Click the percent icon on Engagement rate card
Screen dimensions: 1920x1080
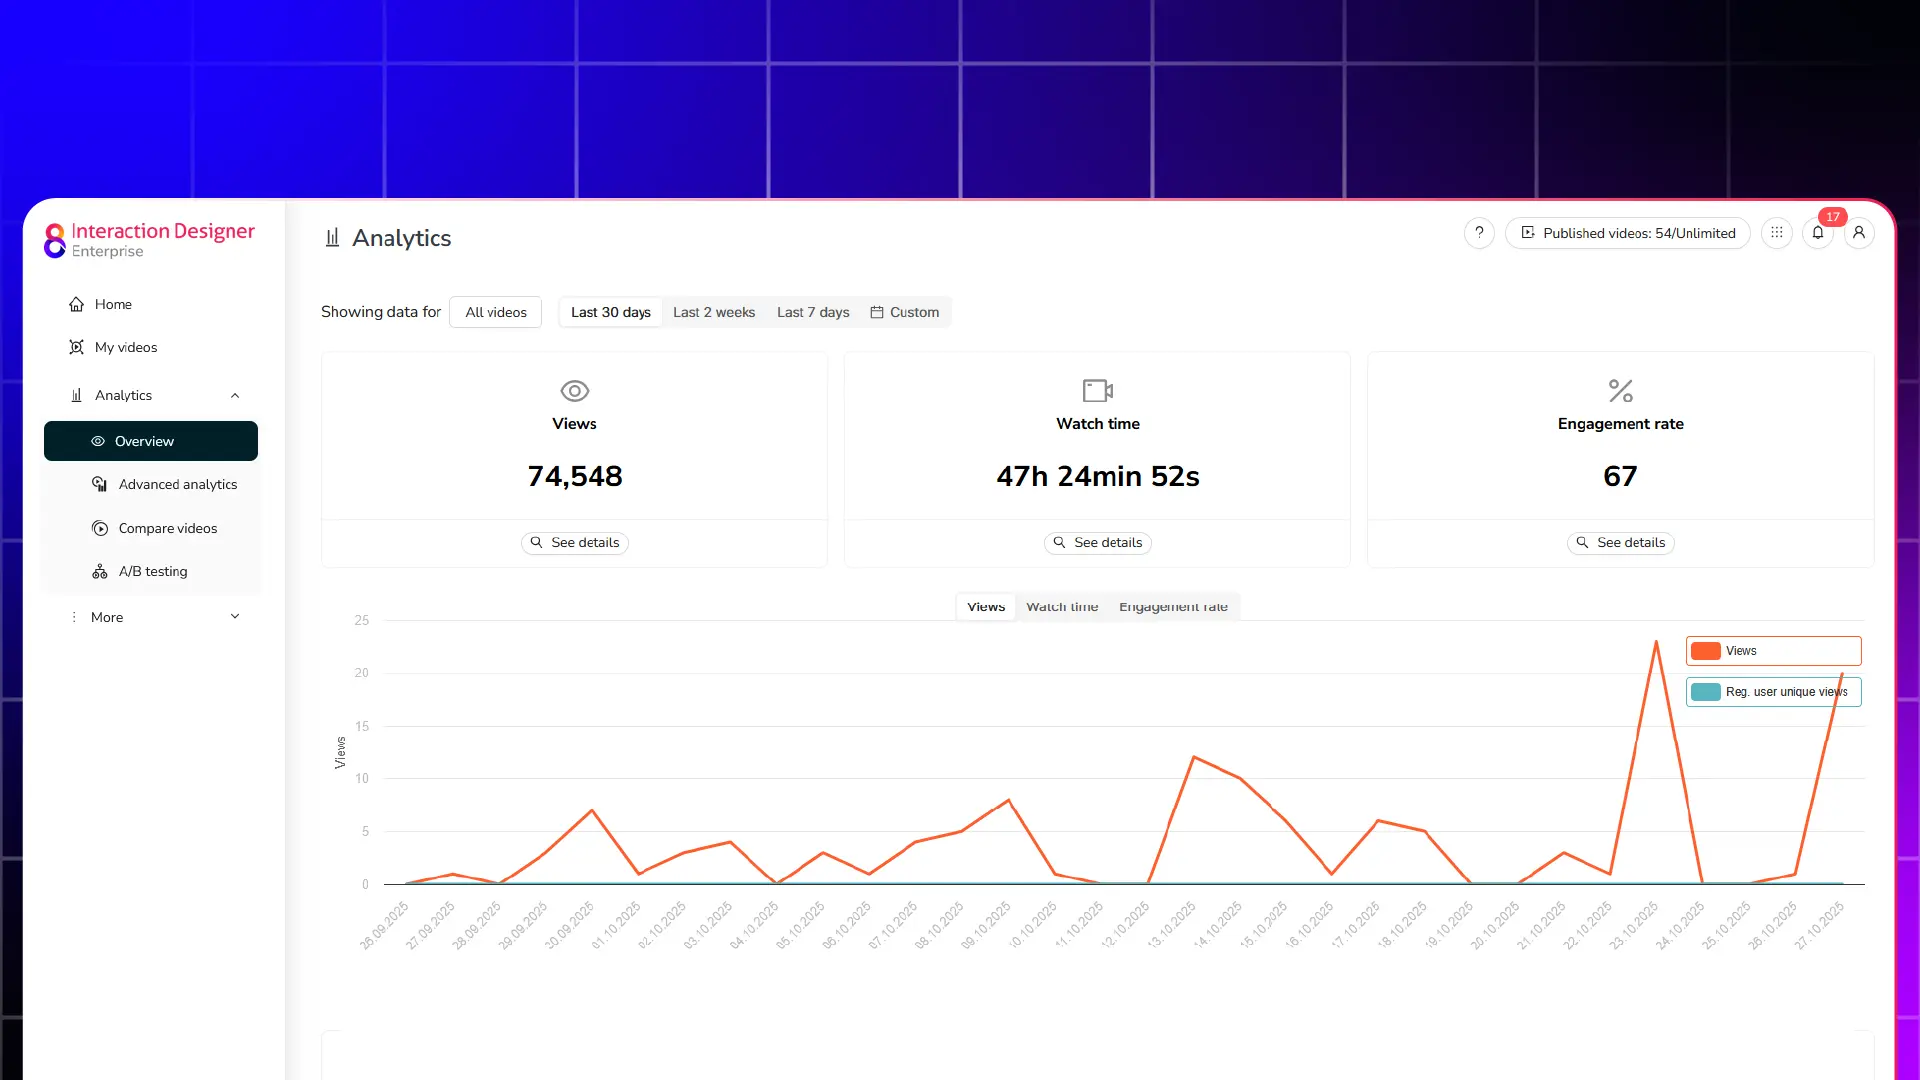click(1619, 390)
